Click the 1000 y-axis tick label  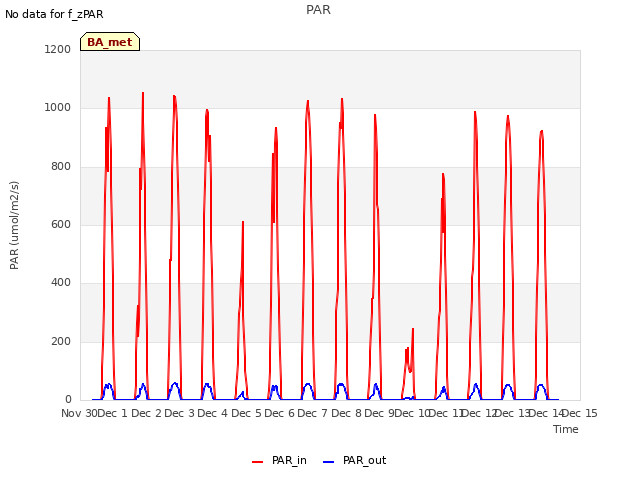click(x=58, y=108)
